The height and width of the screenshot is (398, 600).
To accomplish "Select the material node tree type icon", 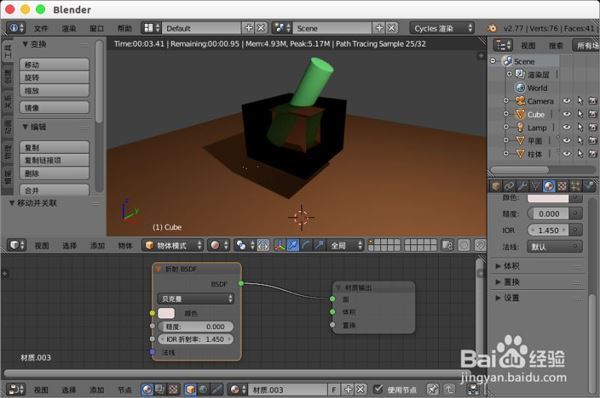I will pyautogui.click(x=147, y=390).
